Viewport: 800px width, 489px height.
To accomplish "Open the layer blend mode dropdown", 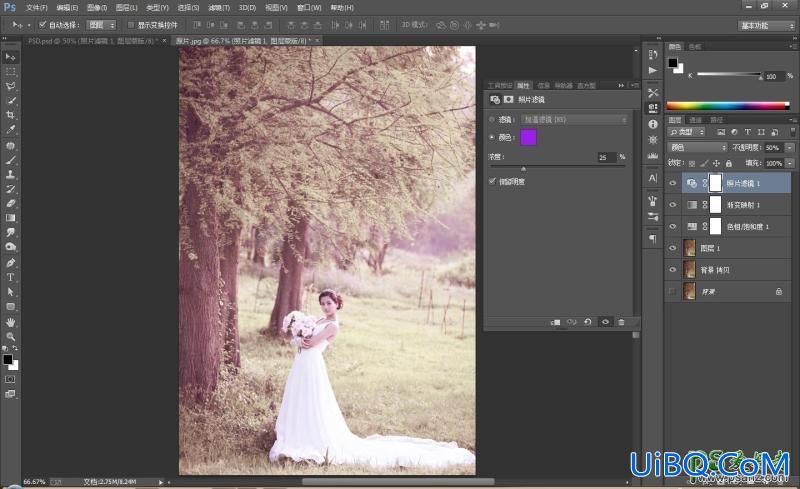I will coord(697,148).
